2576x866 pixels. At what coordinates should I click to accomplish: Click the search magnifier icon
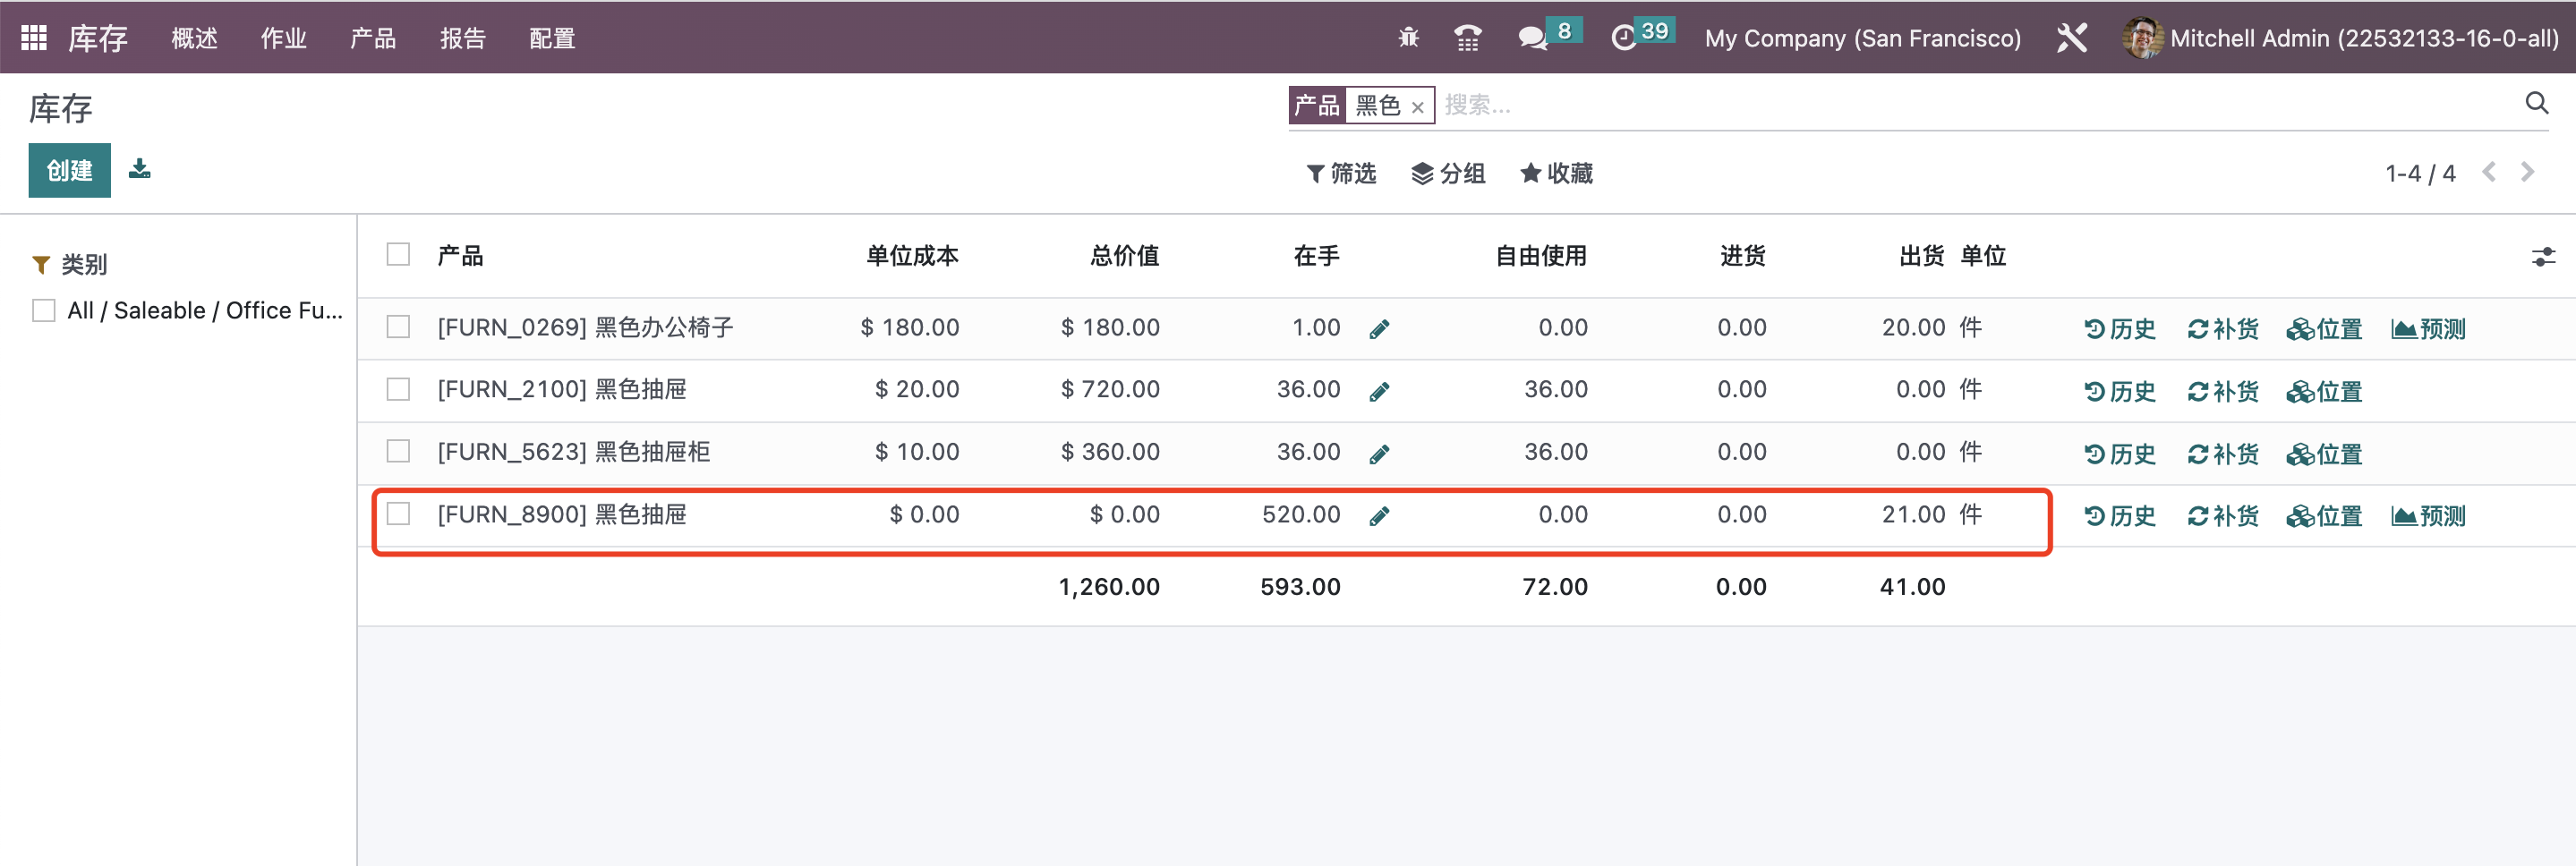pyautogui.click(x=2536, y=103)
